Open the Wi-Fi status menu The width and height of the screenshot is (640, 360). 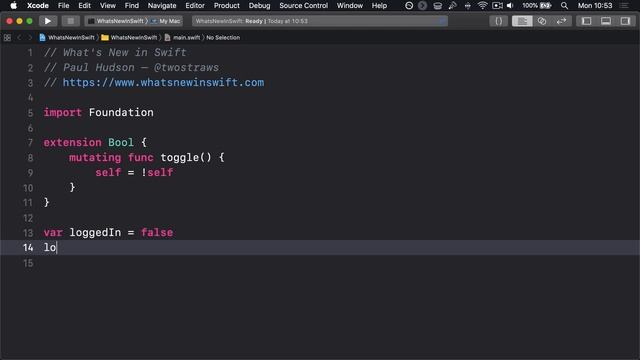click(x=482, y=5)
